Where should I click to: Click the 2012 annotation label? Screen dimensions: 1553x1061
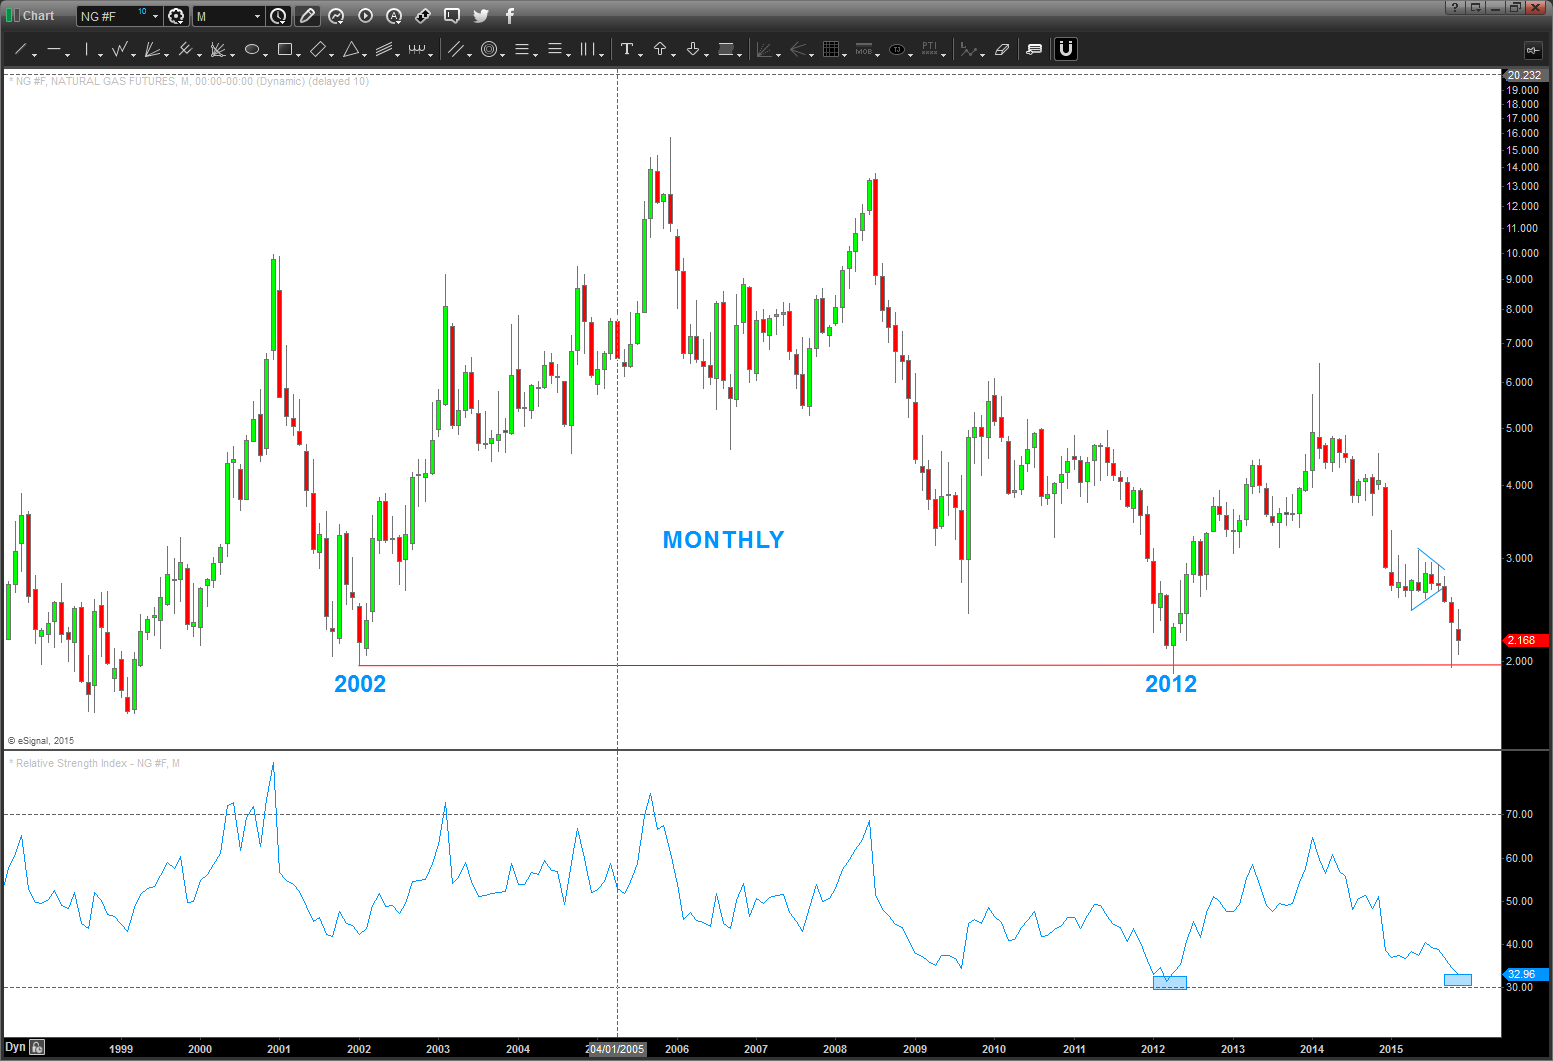tap(1170, 684)
